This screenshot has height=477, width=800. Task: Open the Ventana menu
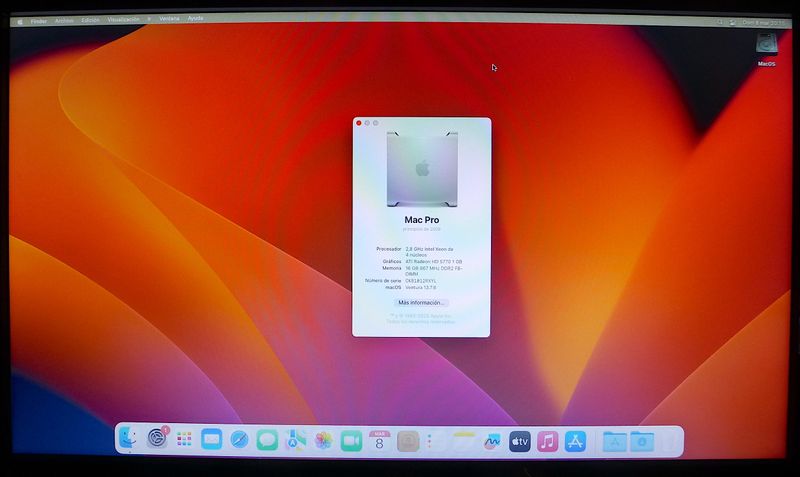click(x=169, y=19)
